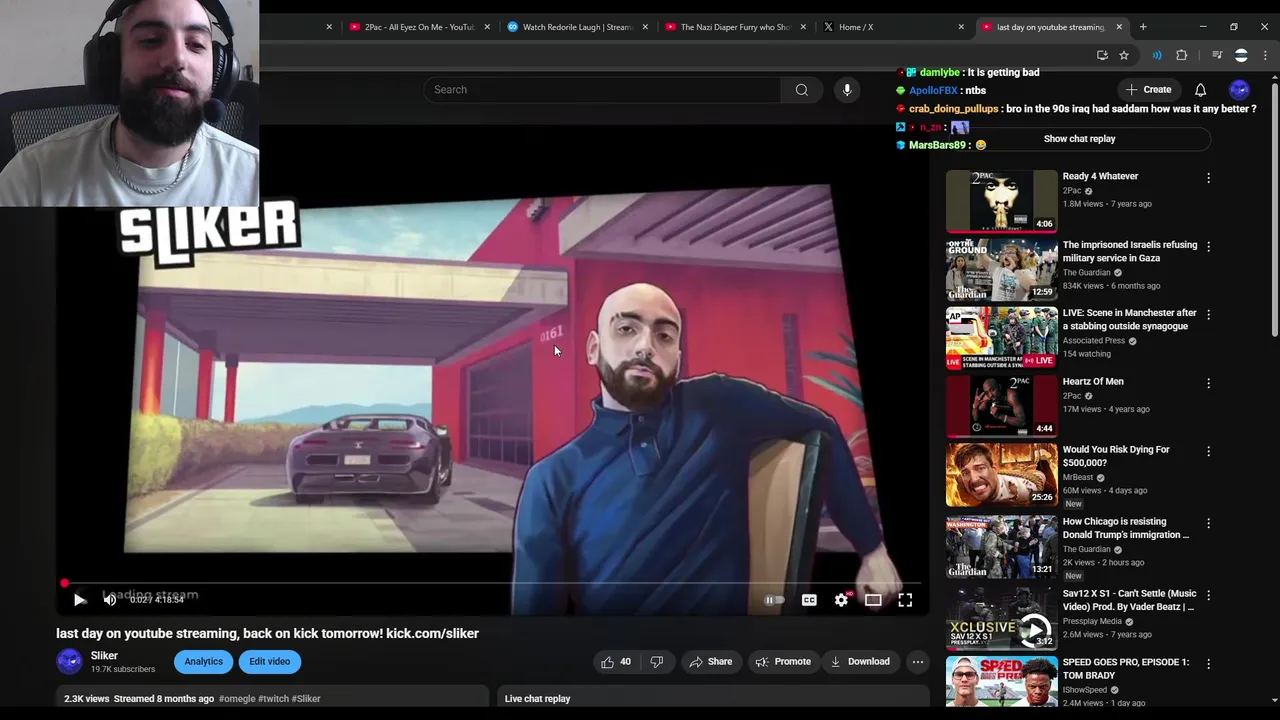Open imprisoned Israelis video title

point(1130,251)
